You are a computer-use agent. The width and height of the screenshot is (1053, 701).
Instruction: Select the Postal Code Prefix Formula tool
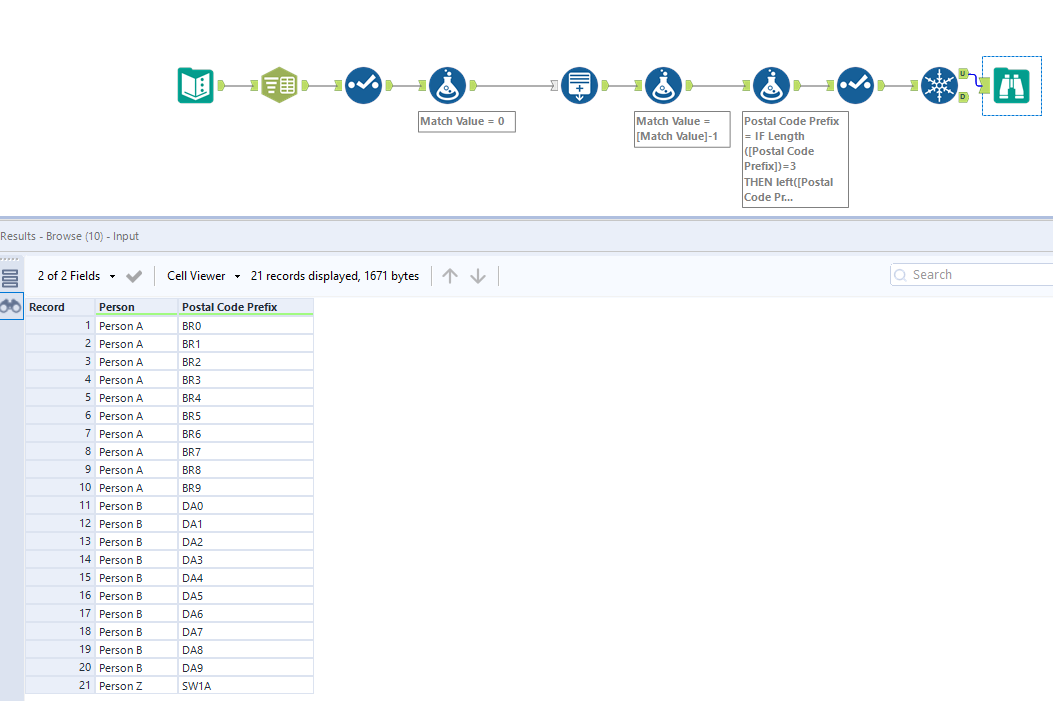click(771, 86)
